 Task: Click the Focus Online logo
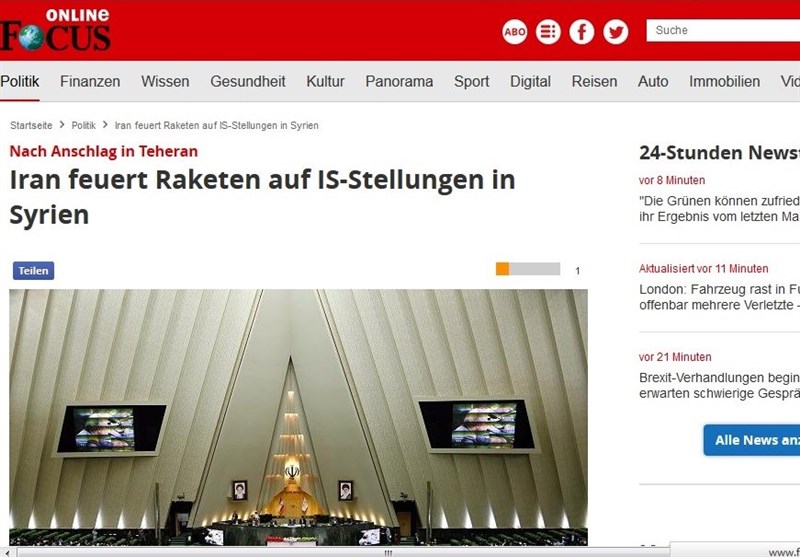(x=56, y=30)
